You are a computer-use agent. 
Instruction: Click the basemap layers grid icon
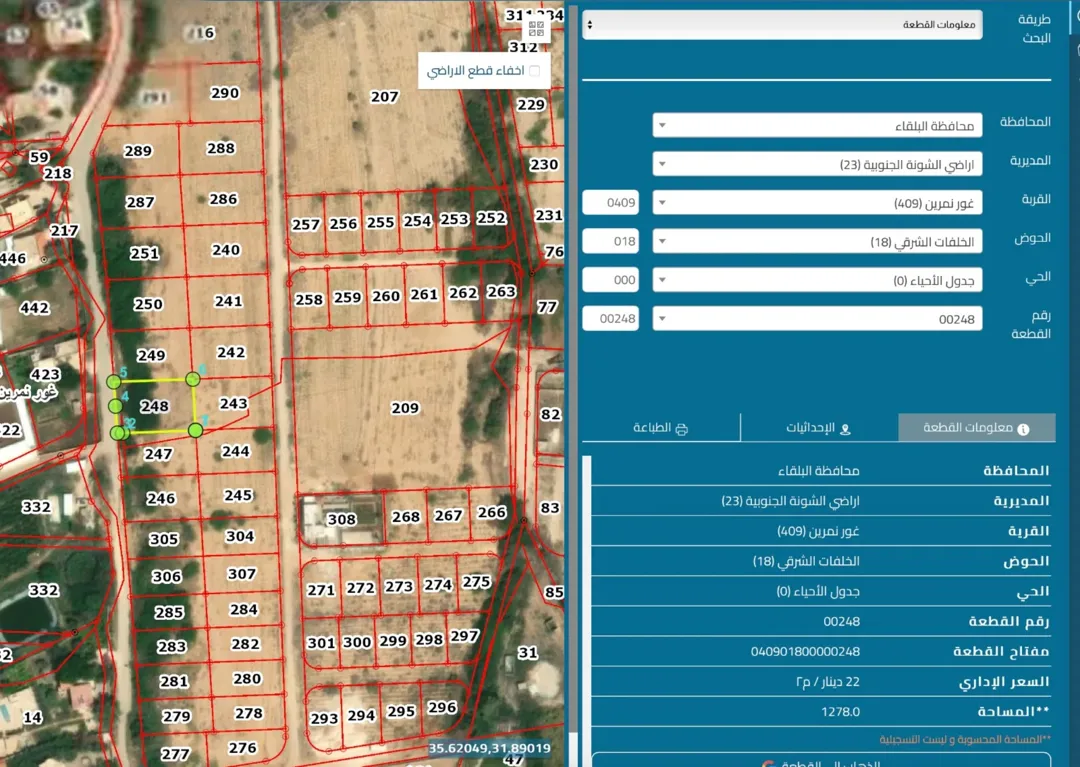click(x=536, y=29)
